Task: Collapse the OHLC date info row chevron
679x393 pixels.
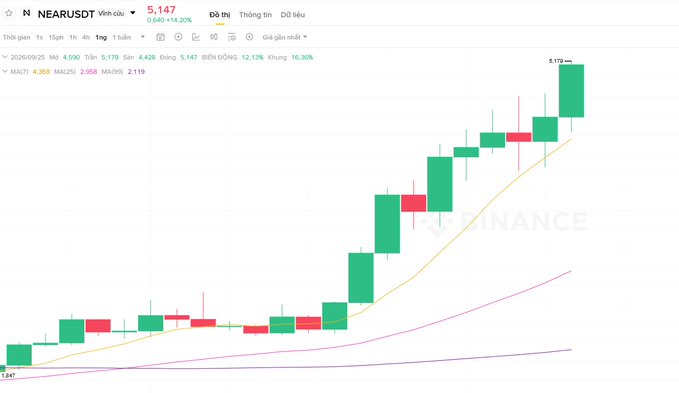Action: (x=5, y=57)
